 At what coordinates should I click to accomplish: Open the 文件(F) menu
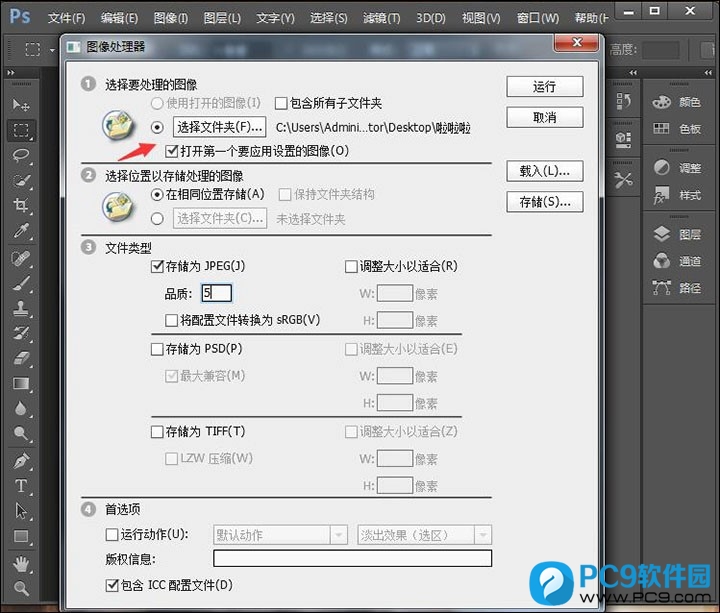click(x=67, y=18)
